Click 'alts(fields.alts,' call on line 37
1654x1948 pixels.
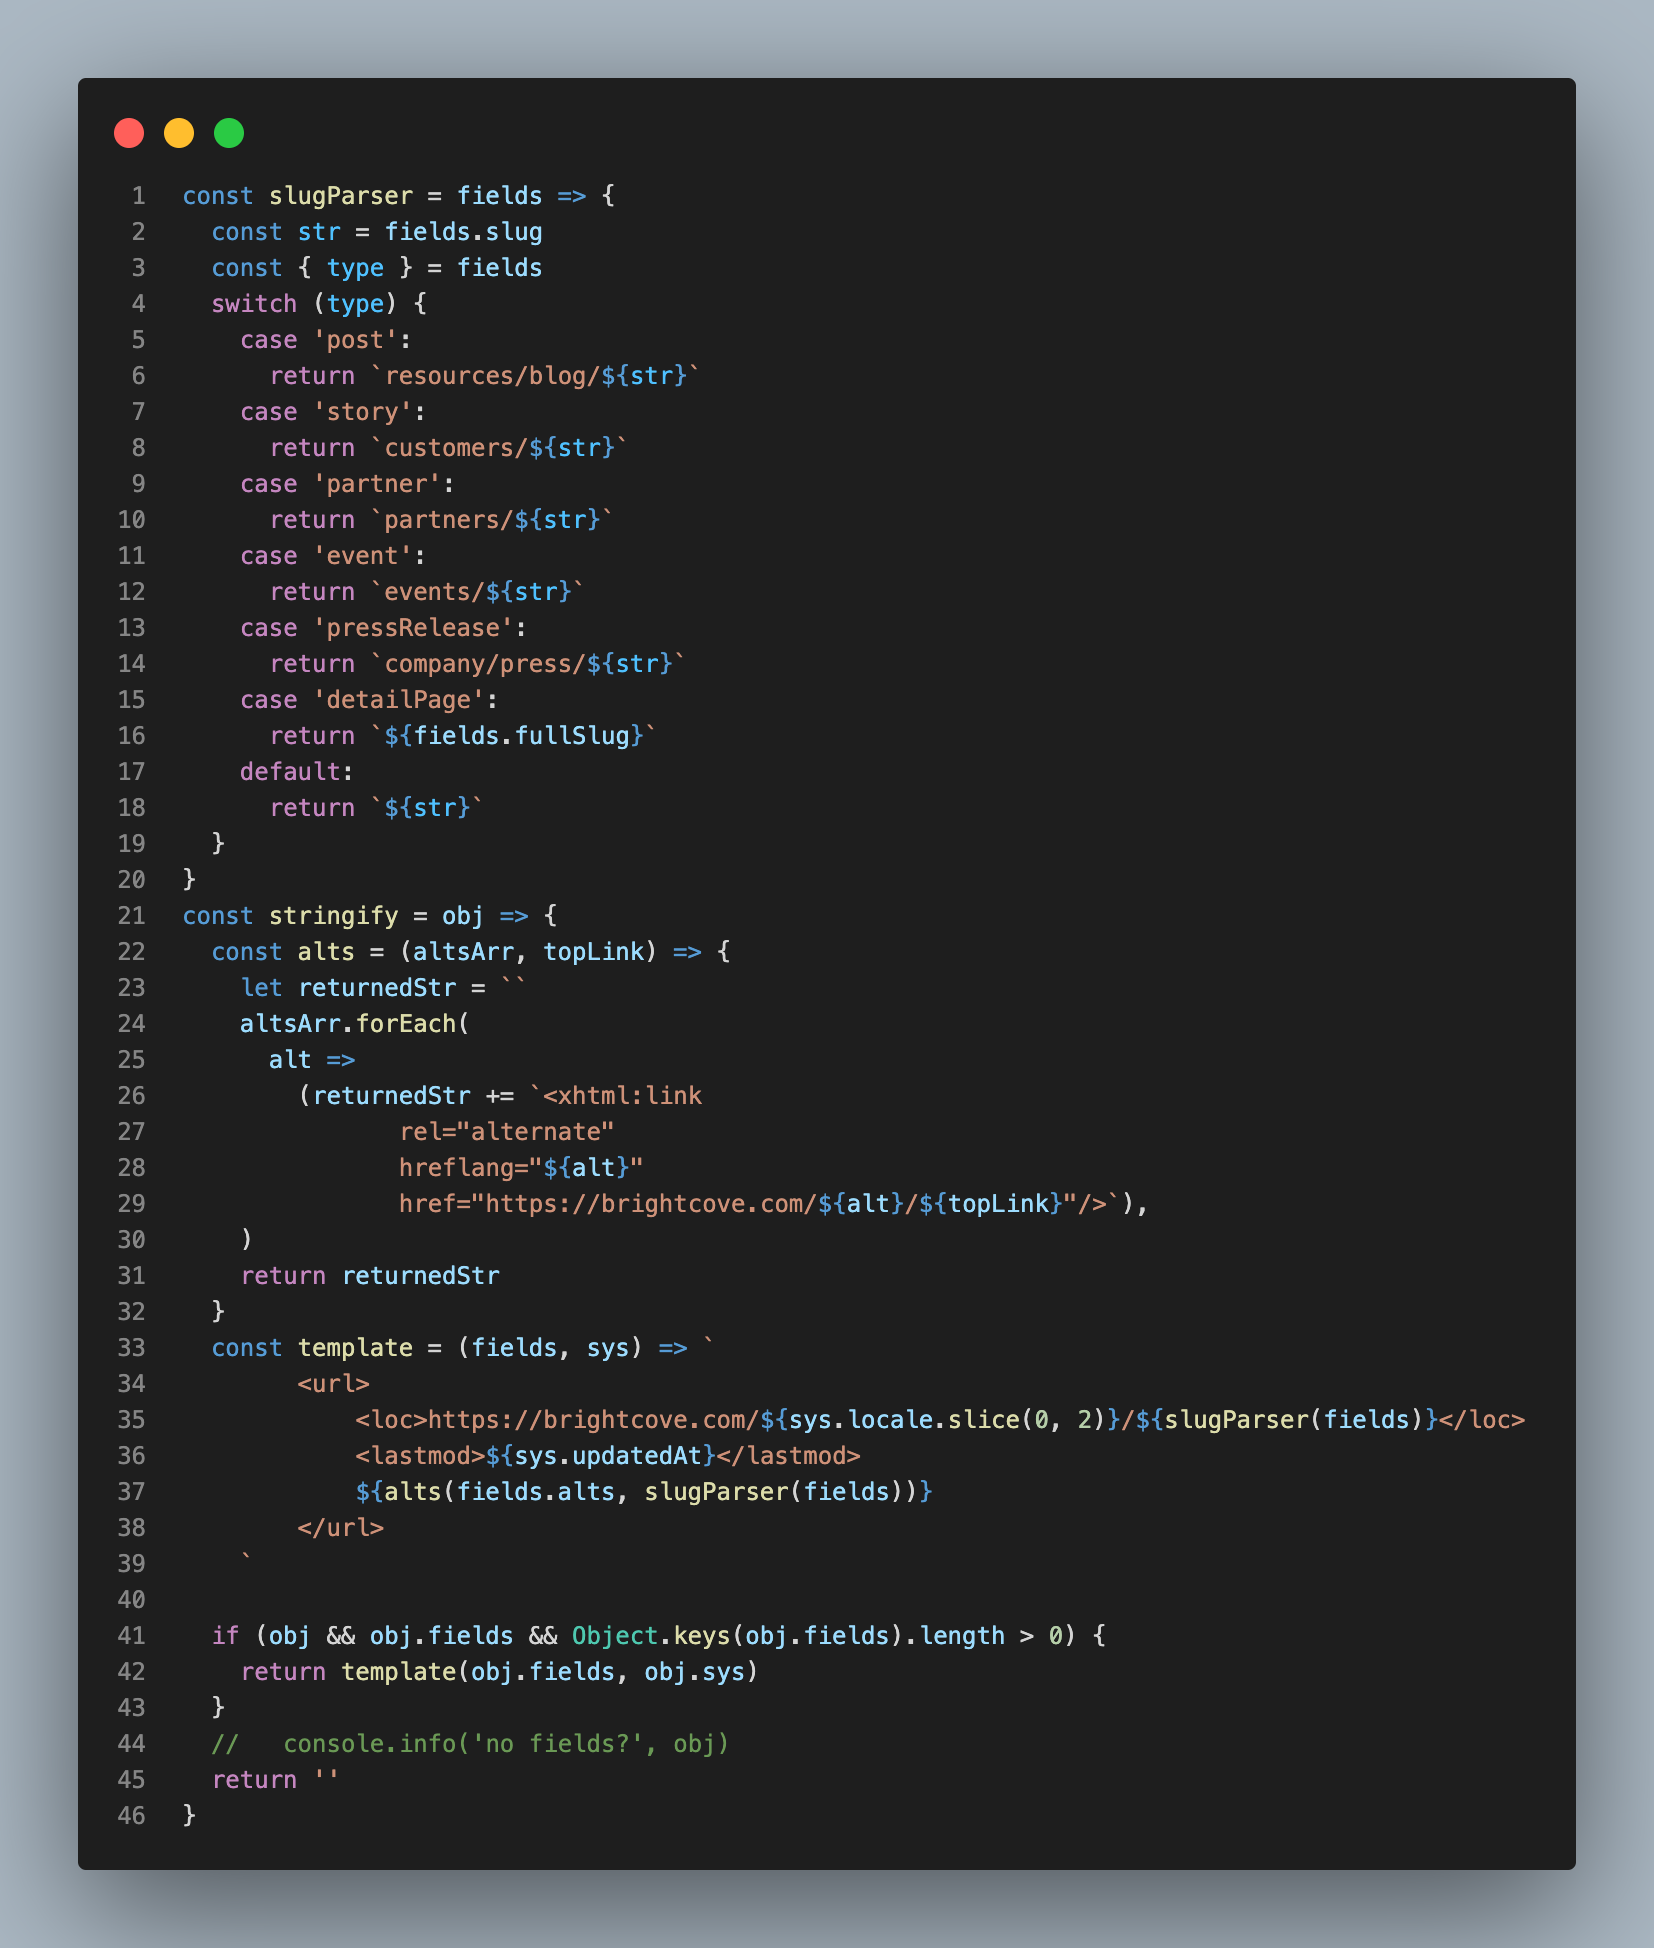[507, 1492]
